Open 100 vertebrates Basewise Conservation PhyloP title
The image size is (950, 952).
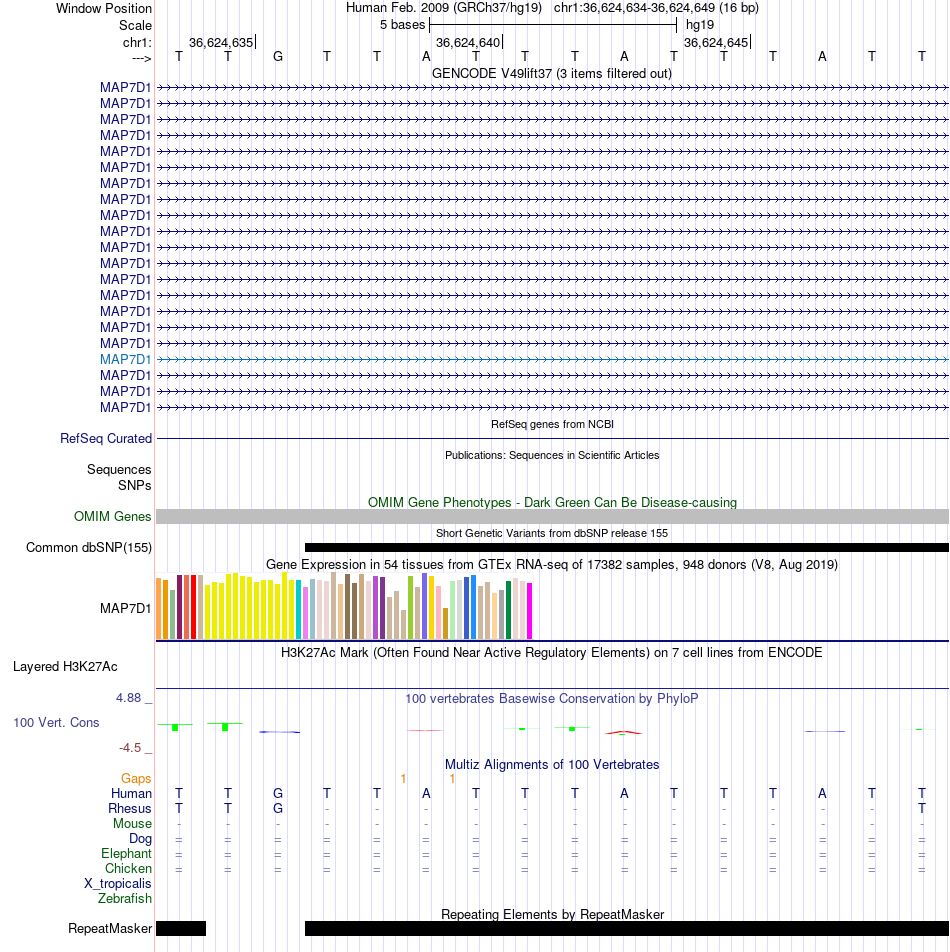coord(552,698)
